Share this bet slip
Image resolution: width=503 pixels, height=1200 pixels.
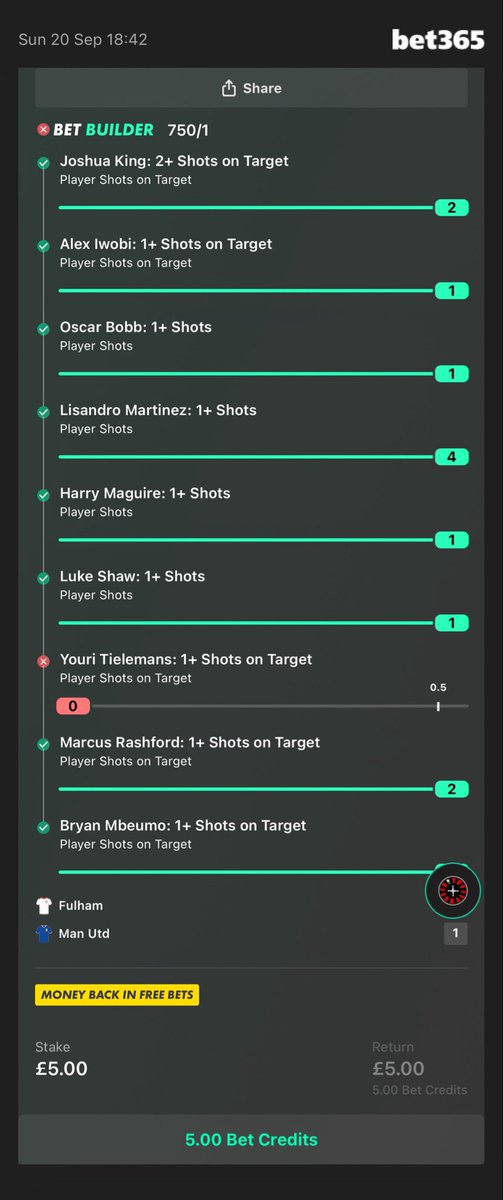pos(251,88)
